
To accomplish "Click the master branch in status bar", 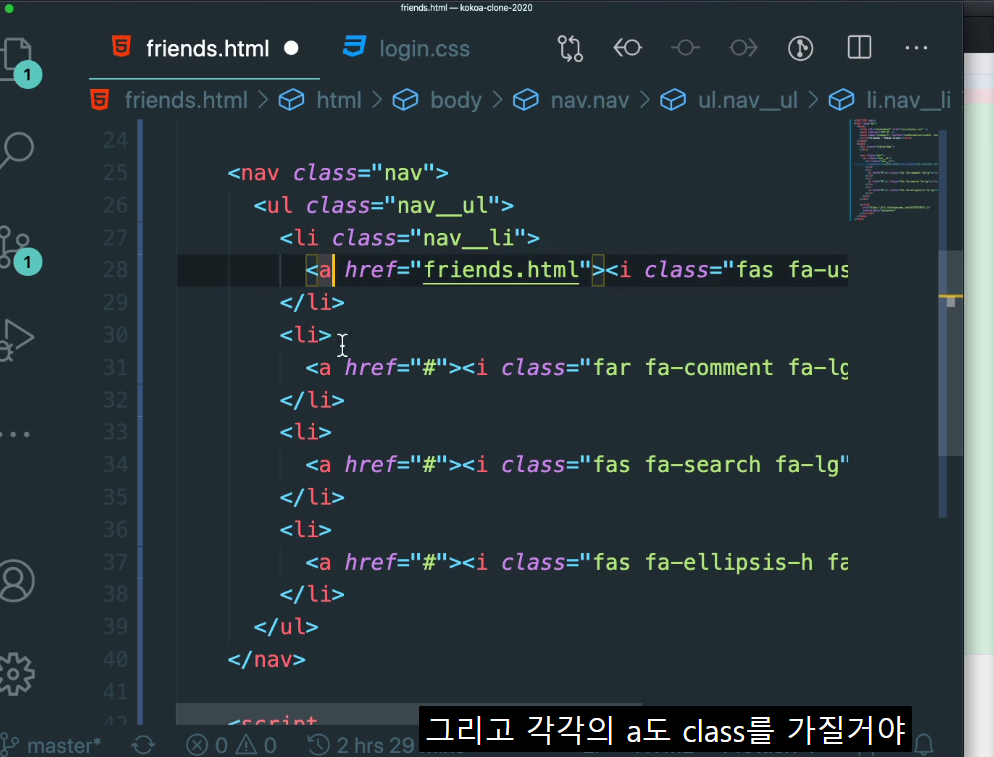I will [x=52, y=745].
